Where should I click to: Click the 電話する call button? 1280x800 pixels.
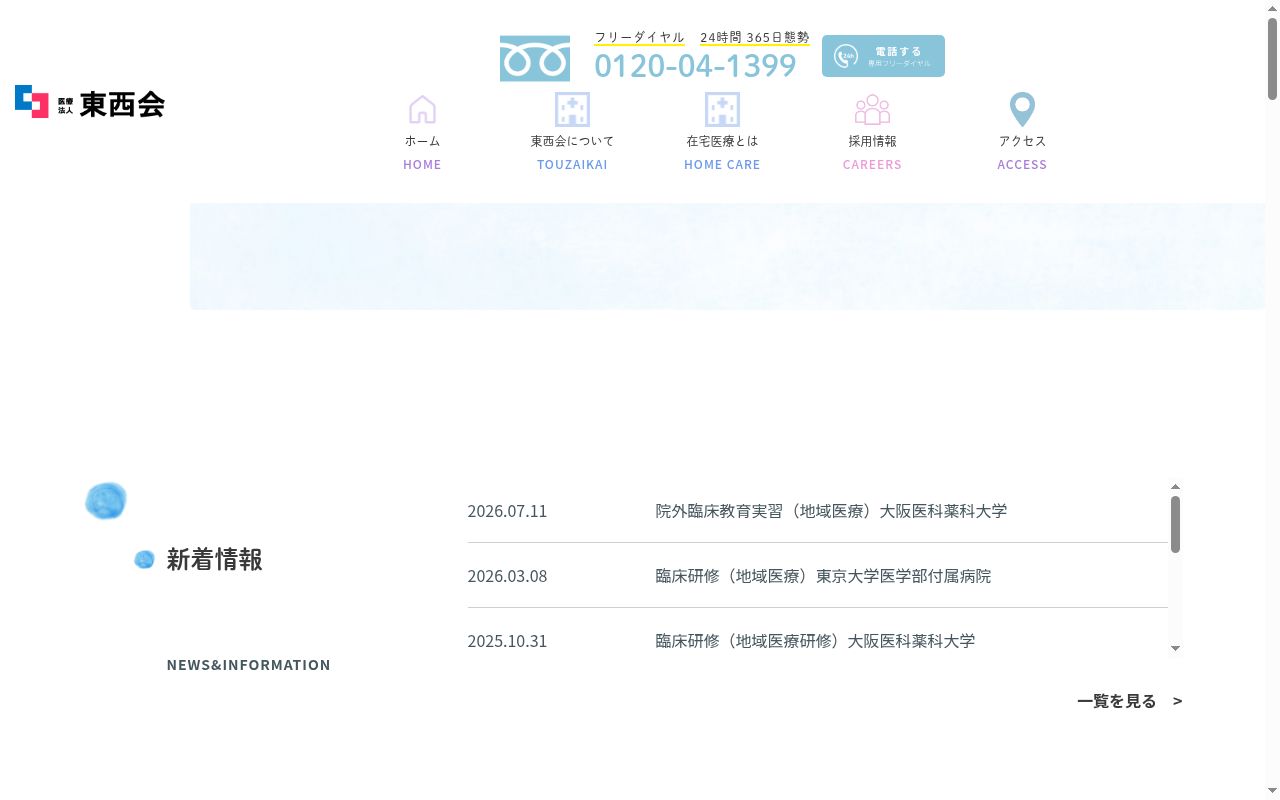[883, 56]
